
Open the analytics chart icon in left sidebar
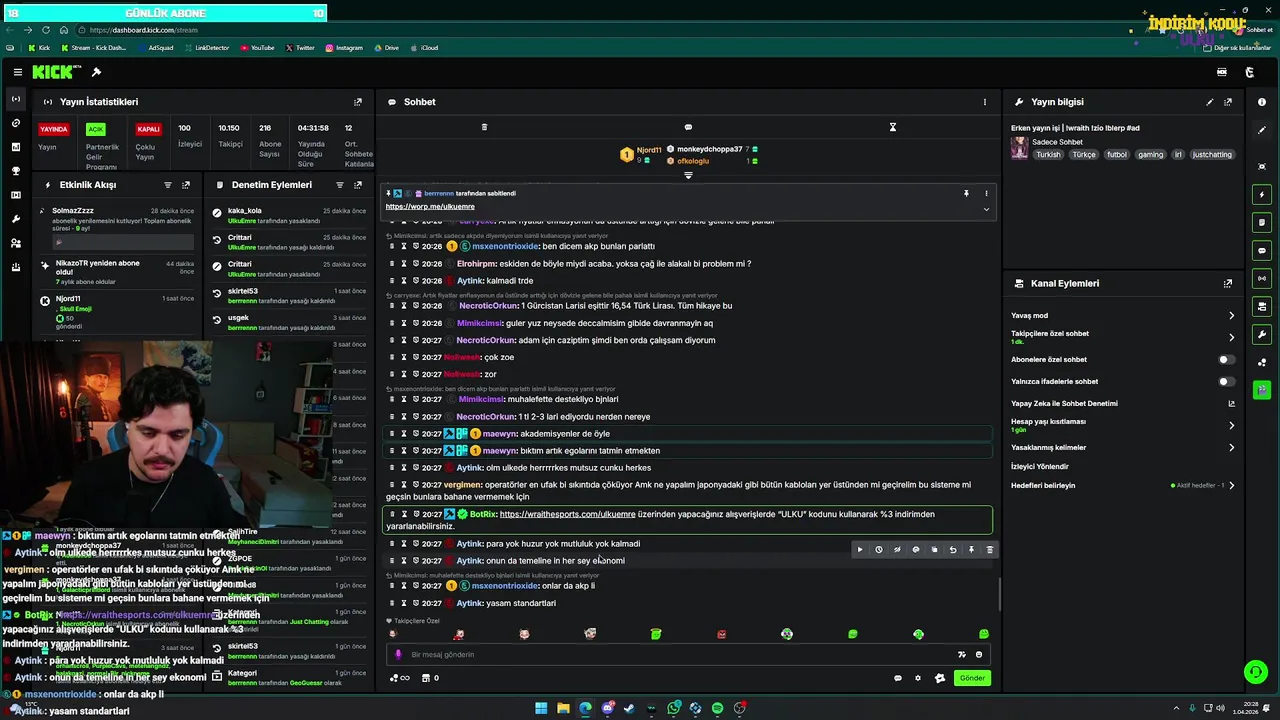pyautogui.click(x=15, y=147)
